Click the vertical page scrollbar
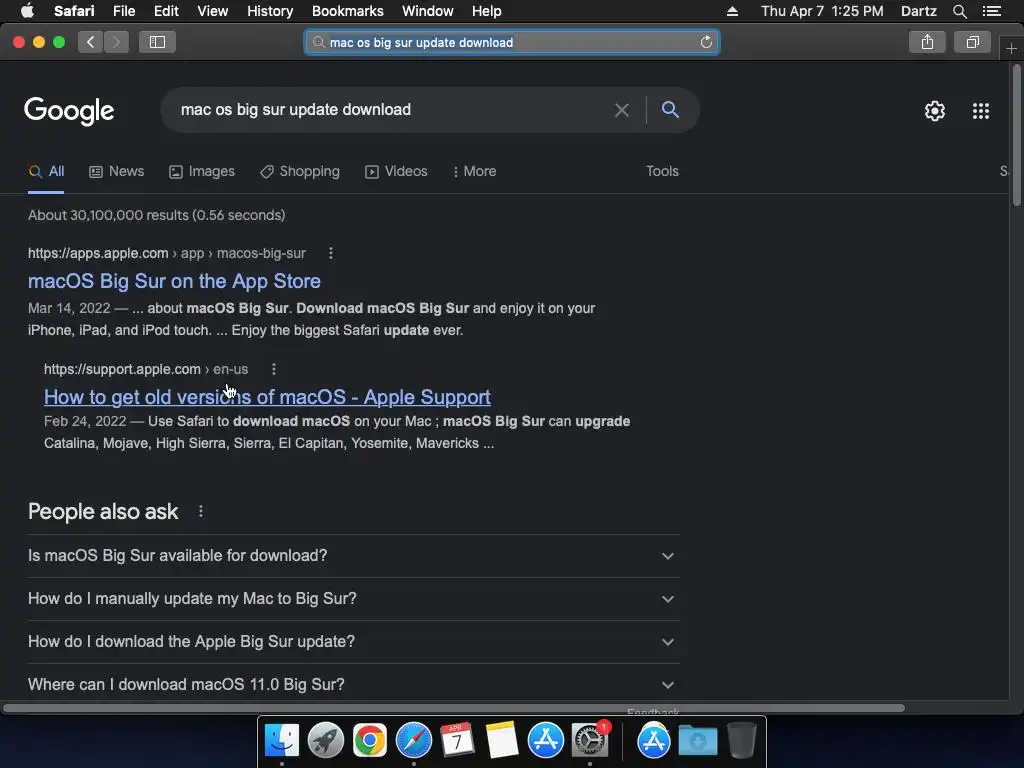The width and height of the screenshot is (1024, 768). pos(1016,135)
